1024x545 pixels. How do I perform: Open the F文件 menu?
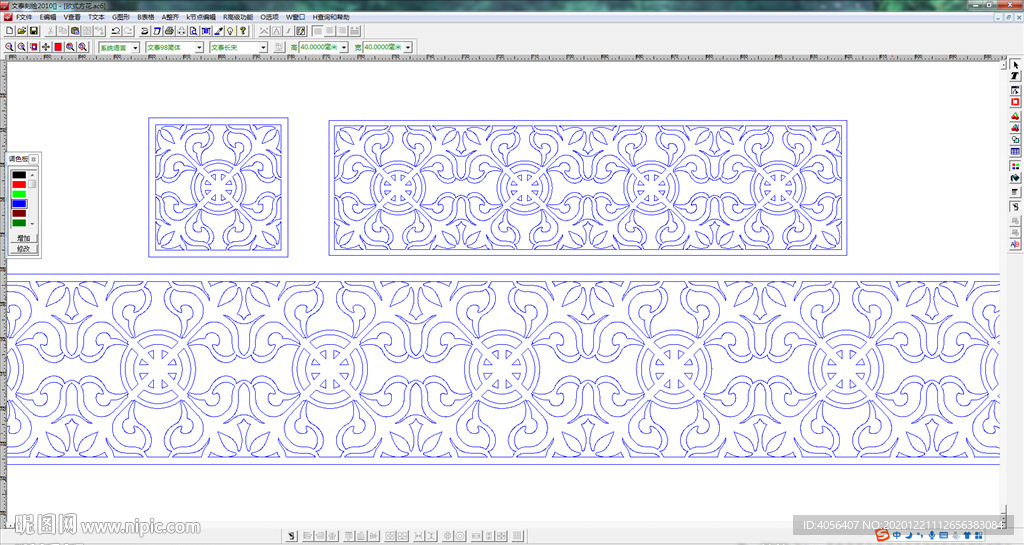tap(23, 17)
